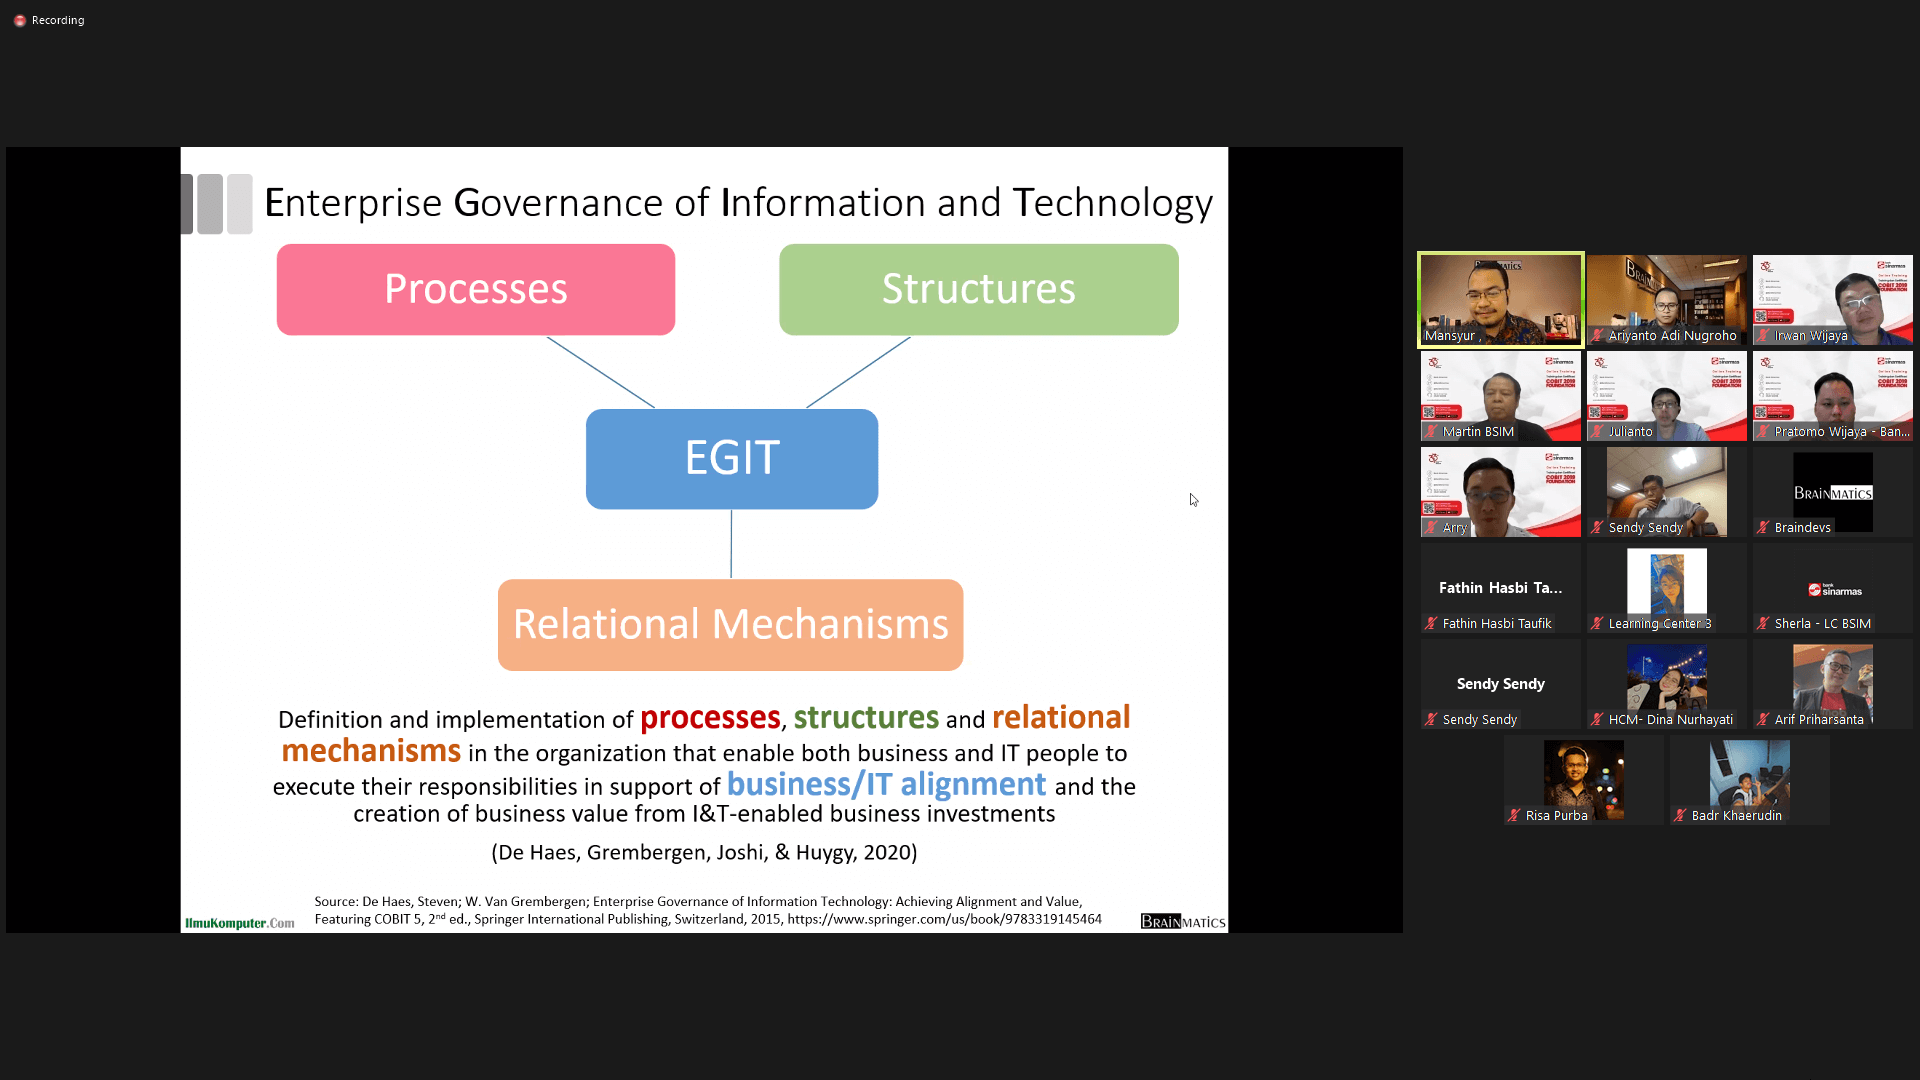The width and height of the screenshot is (1920, 1080).
Task: Click the springer.com book URL in source
Action: [x=943, y=919]
